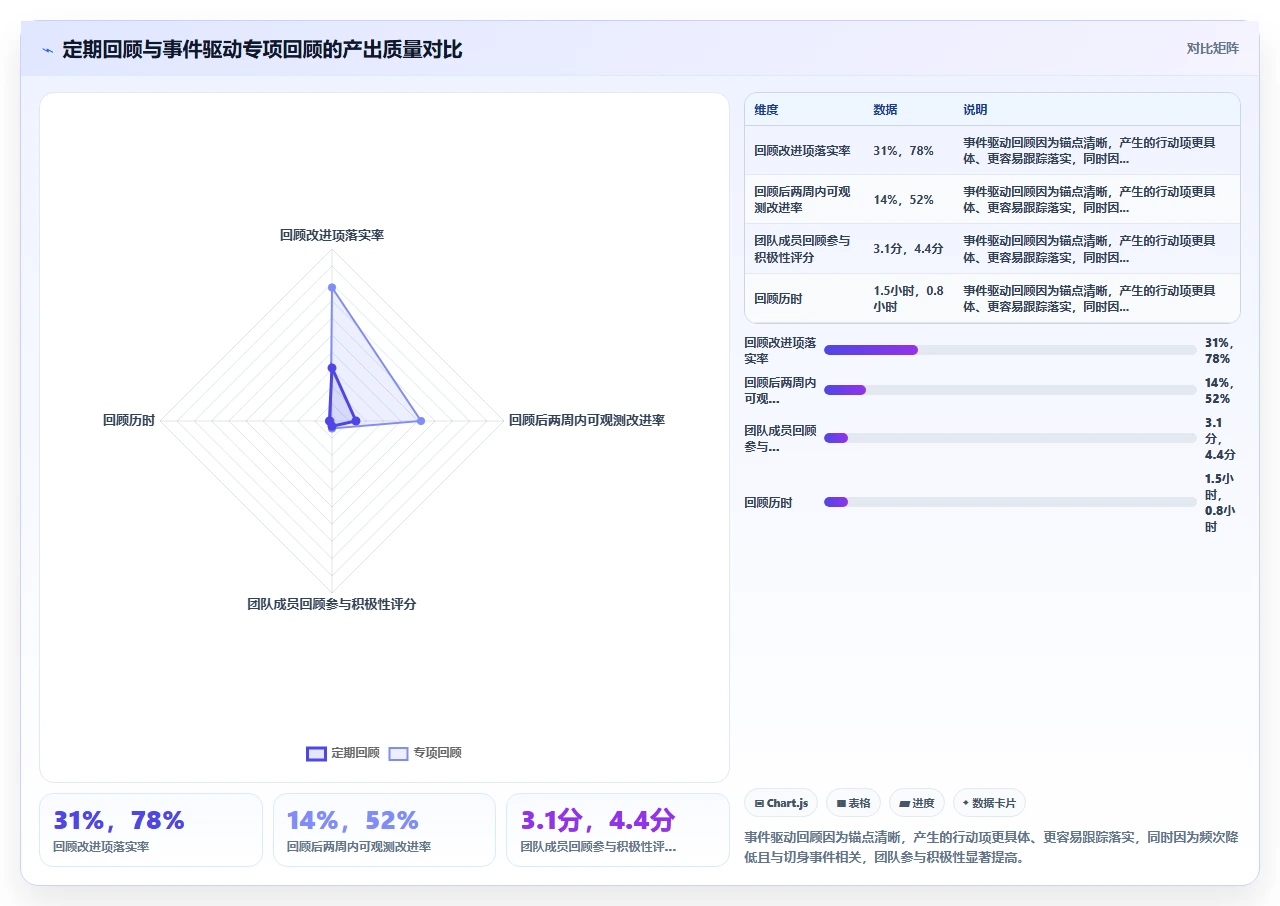Click table row label 团队成员回顾参与积极性评分
Image resolution: width=1280 pixels, height=906 pixels.
pyautogui.click(x=802, y=249)
